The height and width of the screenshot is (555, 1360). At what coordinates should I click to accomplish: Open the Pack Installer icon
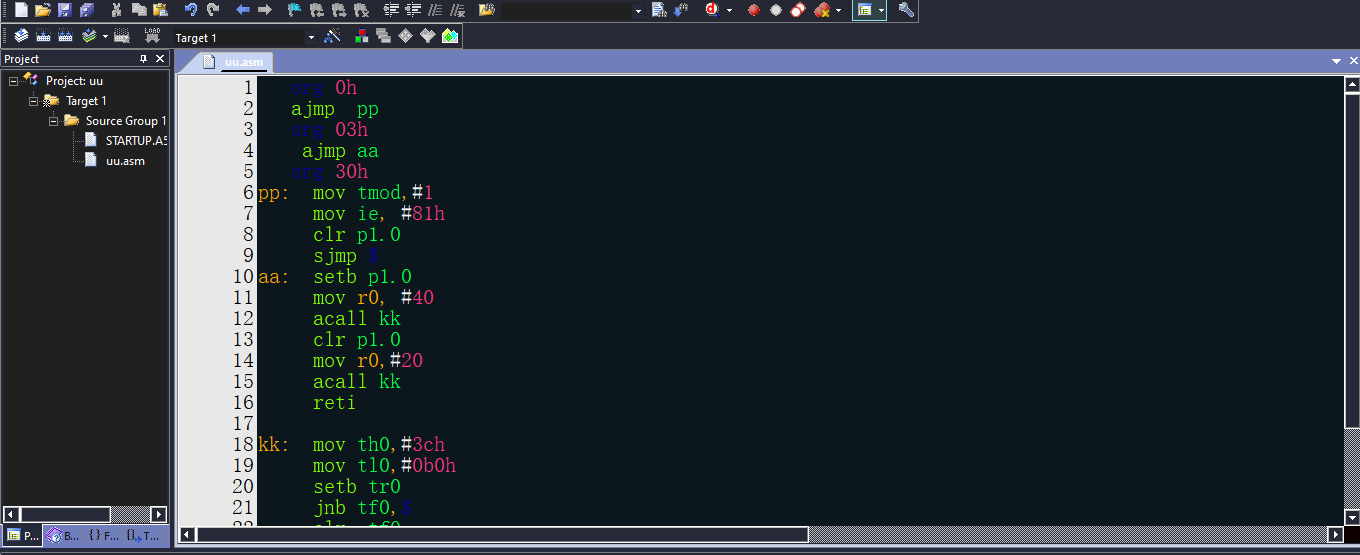click(x=450, y=36)
